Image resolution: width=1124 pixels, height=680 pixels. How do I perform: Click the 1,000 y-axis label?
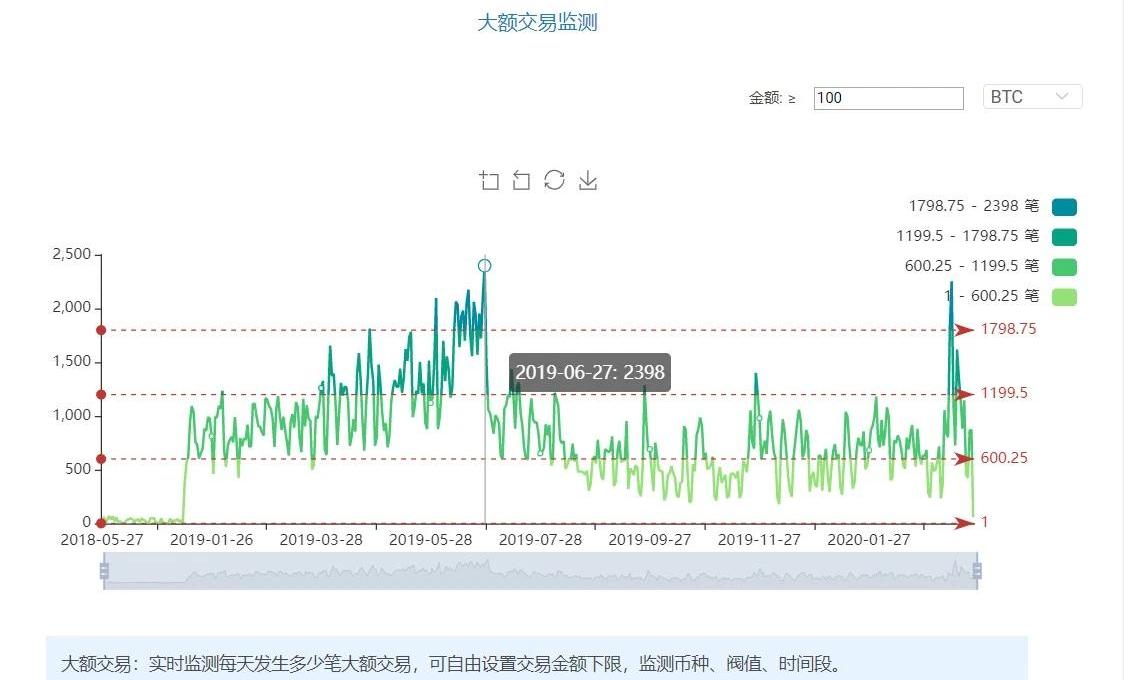point(72,415)
